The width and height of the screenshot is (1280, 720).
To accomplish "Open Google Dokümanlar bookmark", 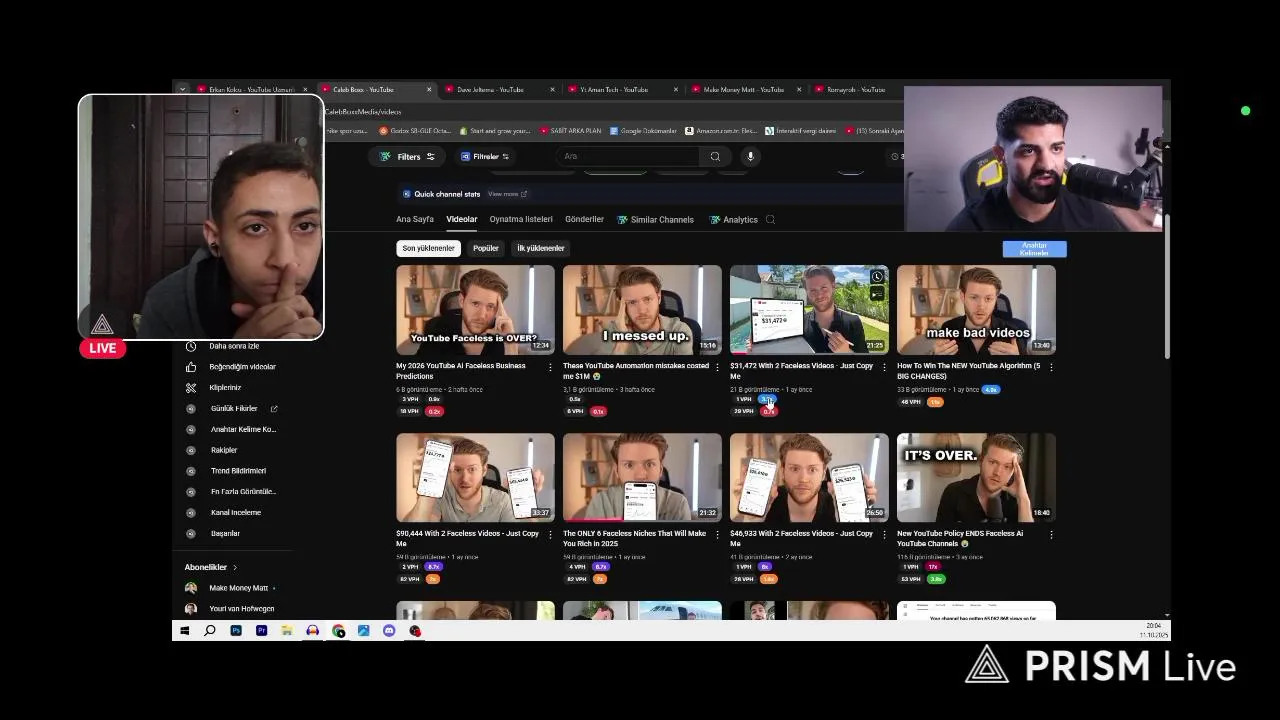I will pyautogui.click(x=643, y=131).
